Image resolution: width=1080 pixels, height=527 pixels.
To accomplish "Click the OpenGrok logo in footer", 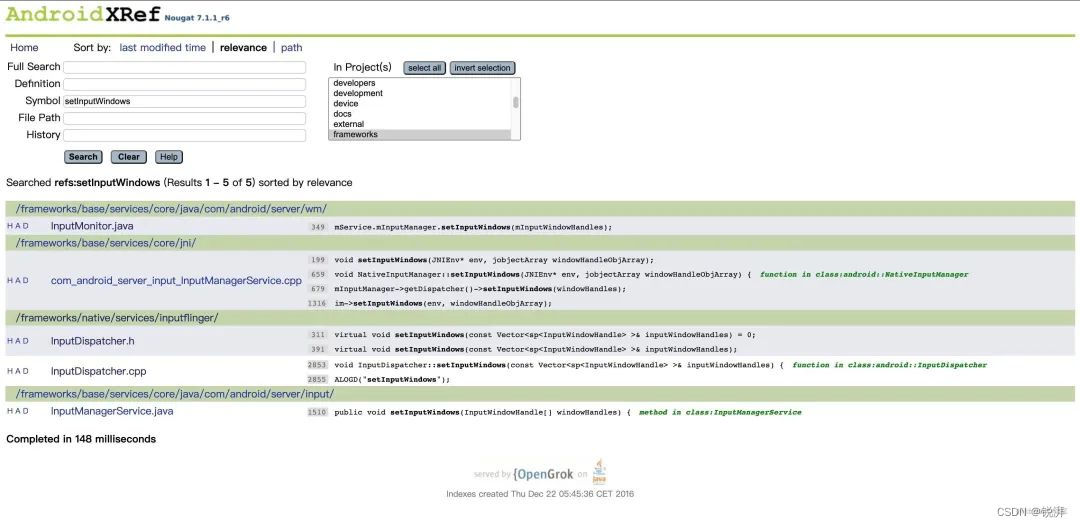I will tap(543, 474).
